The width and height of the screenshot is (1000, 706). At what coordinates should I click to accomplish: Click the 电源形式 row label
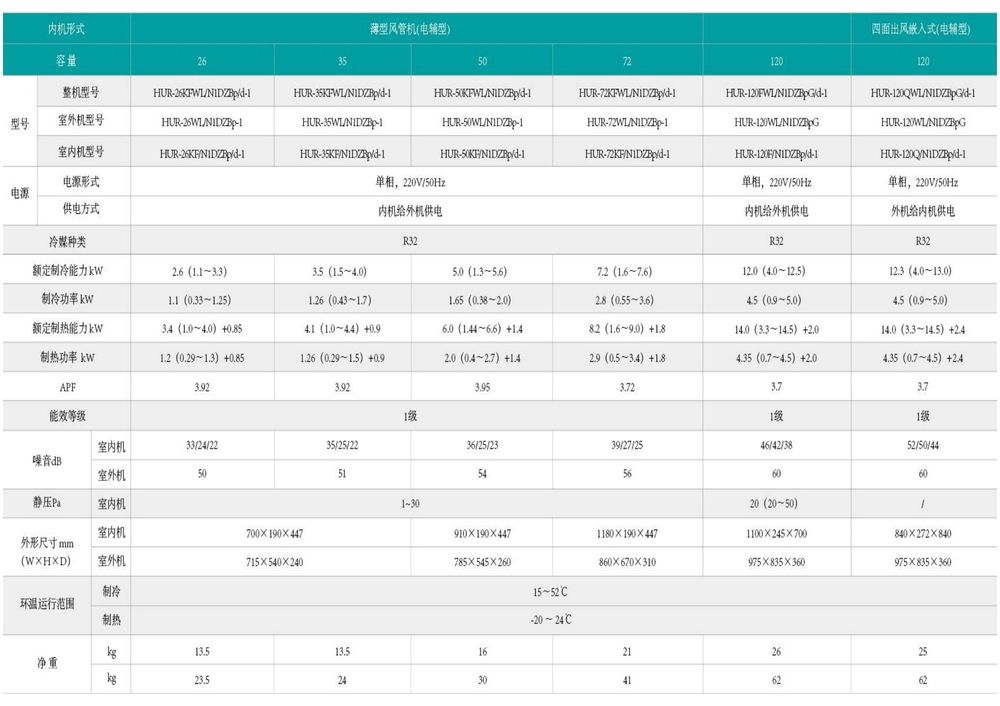[x=80, y=182]
